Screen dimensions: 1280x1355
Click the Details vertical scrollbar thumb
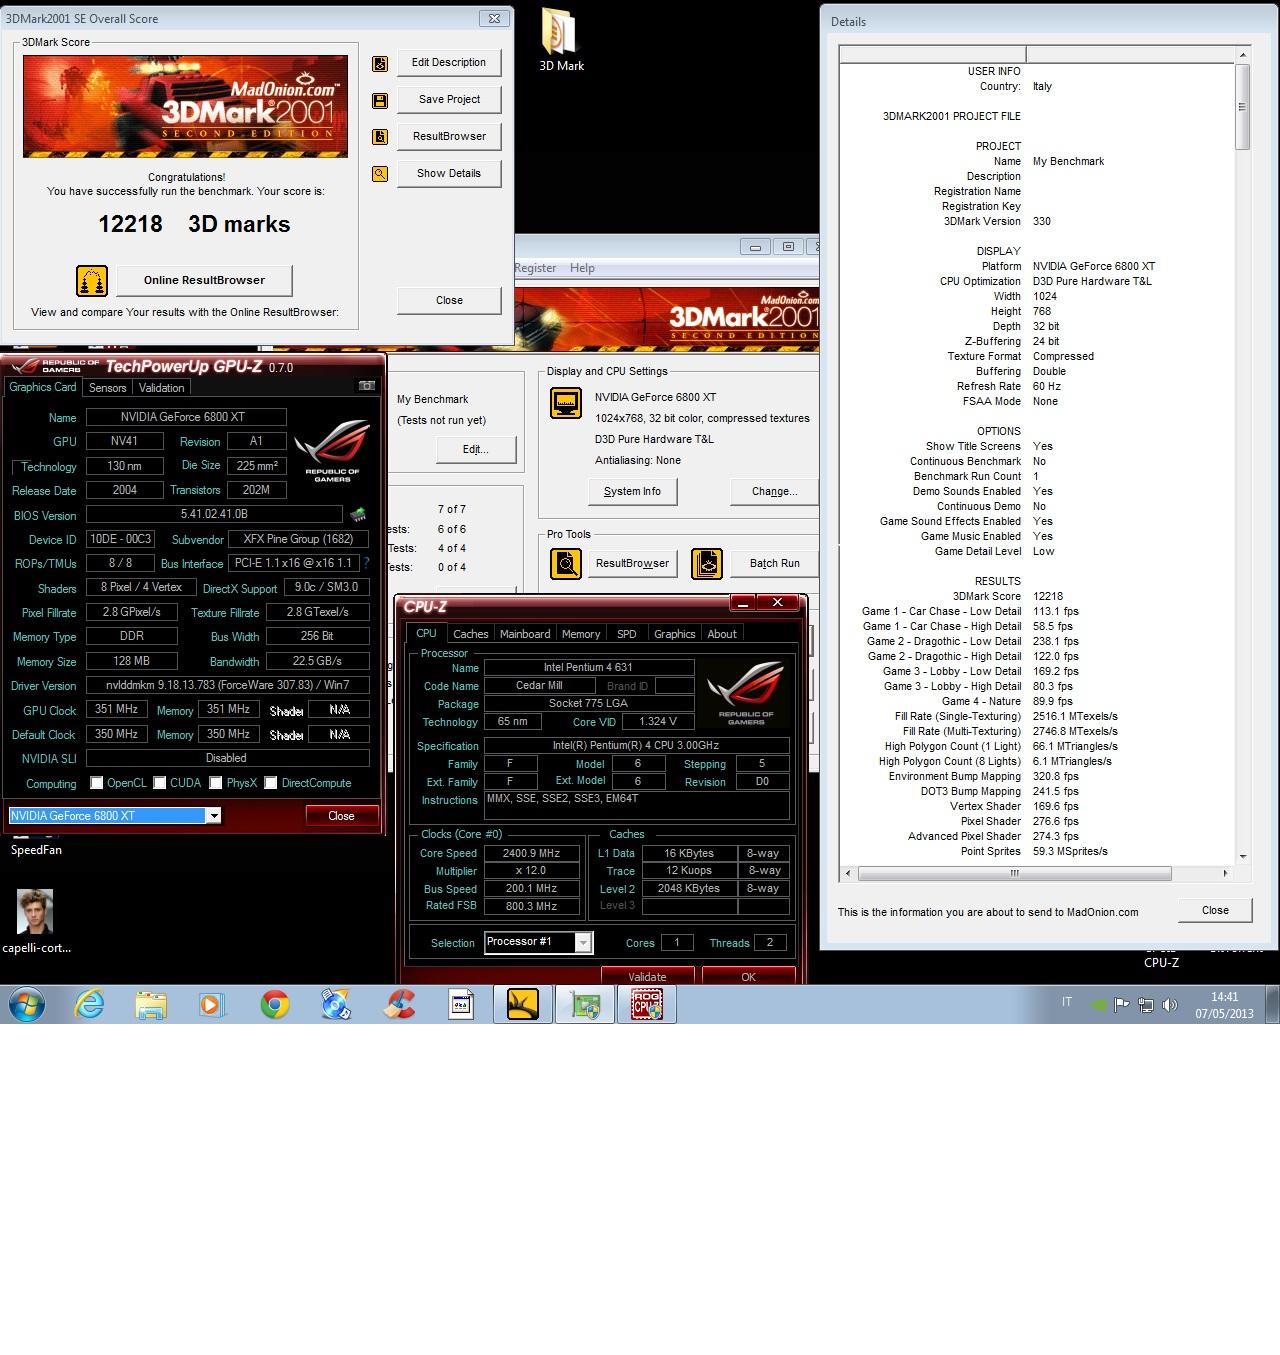coord(1242,107)
